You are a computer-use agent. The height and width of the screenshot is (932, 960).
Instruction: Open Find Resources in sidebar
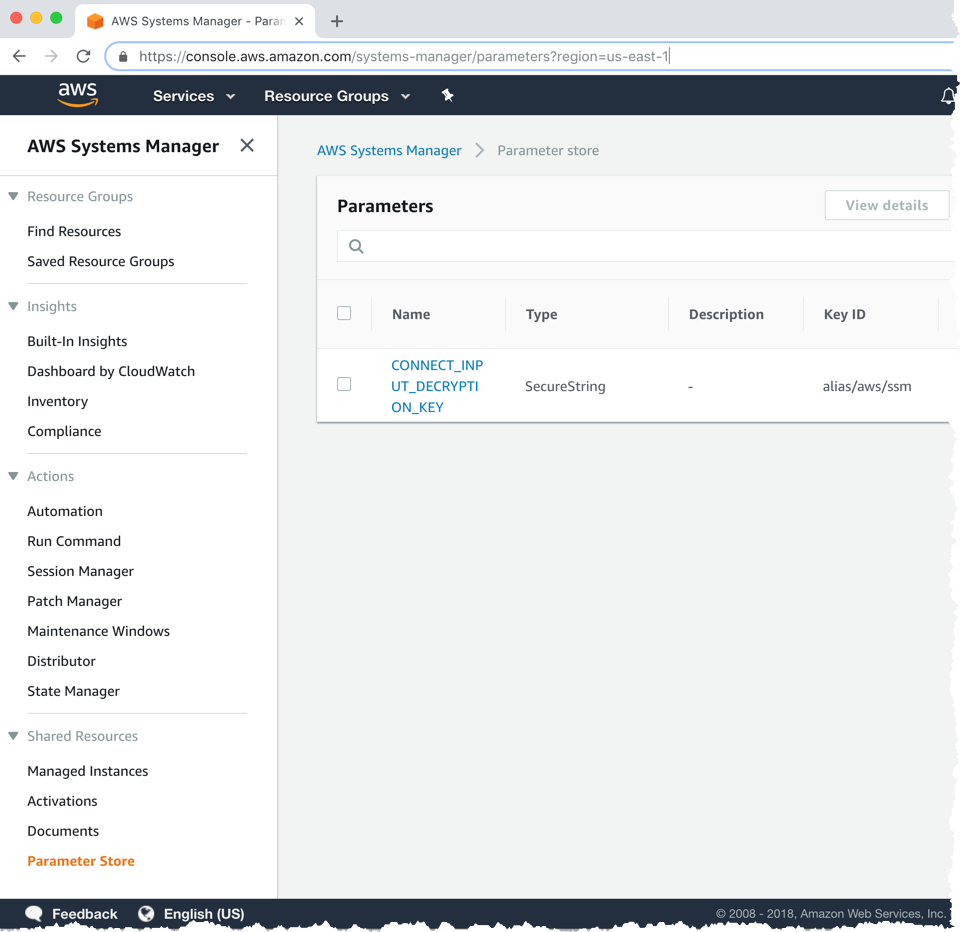[x=74, y=231]
